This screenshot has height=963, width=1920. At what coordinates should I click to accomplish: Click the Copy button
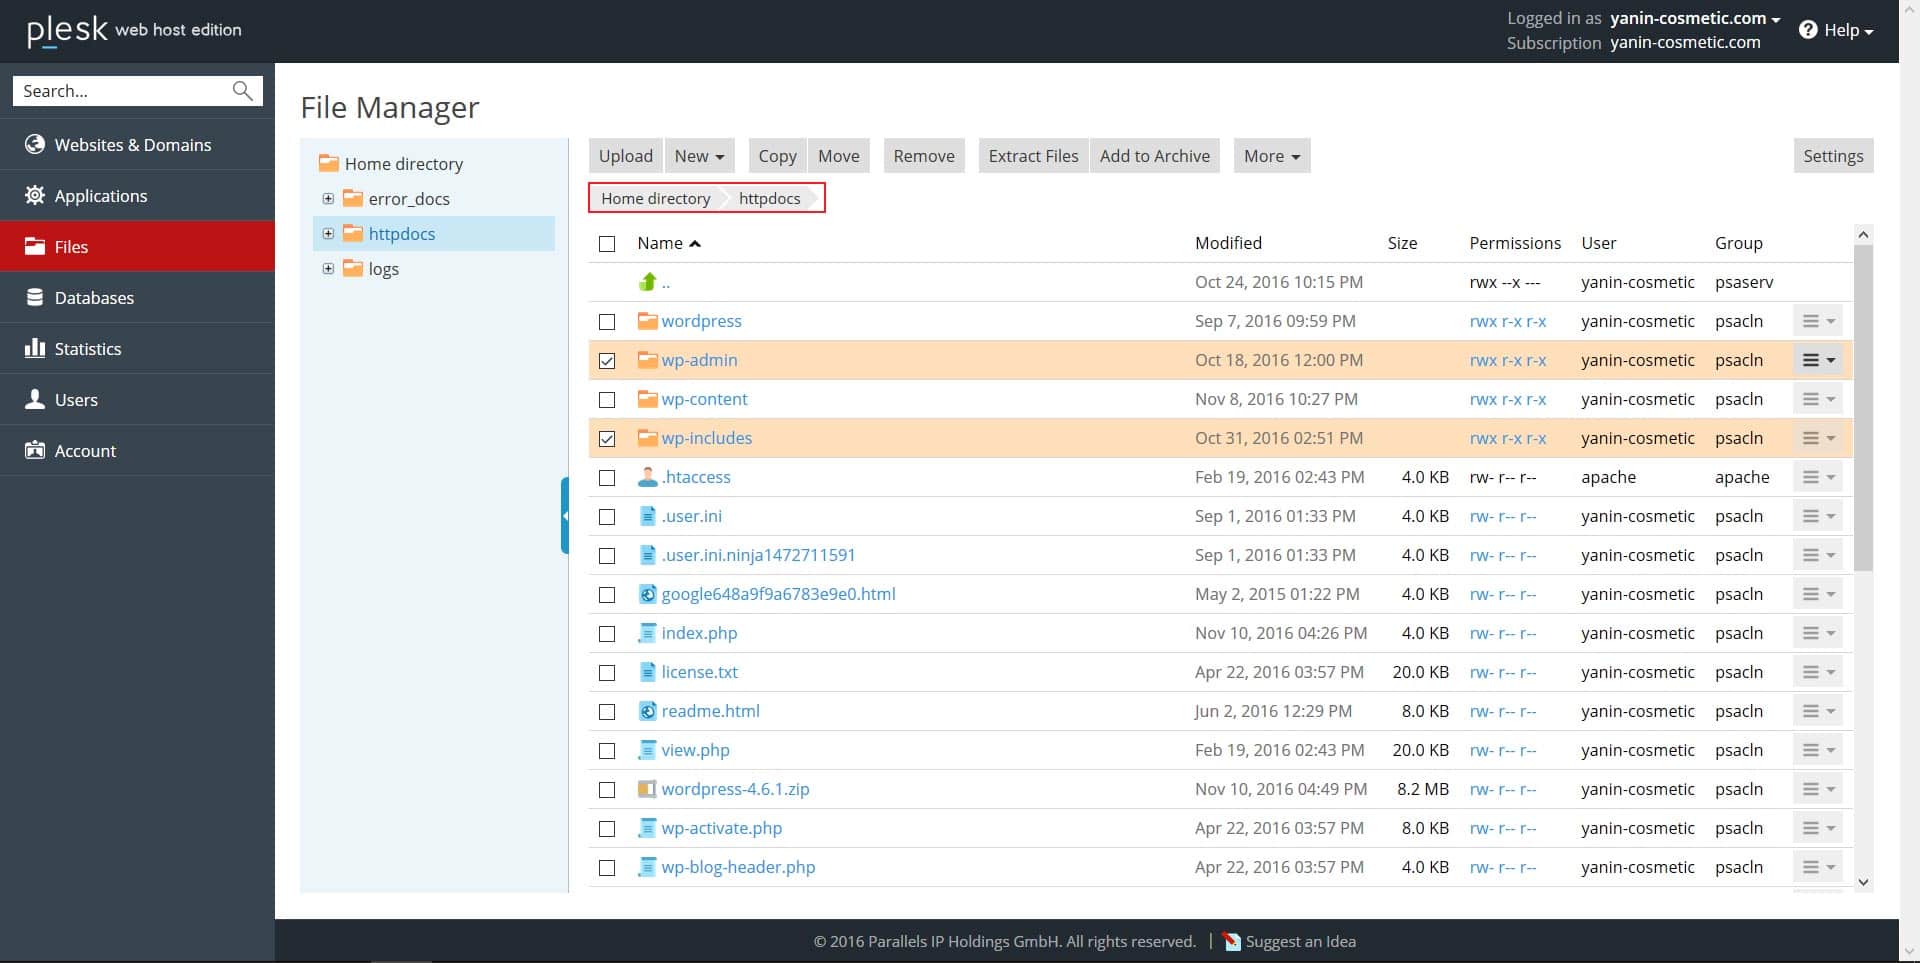point(777,156)
